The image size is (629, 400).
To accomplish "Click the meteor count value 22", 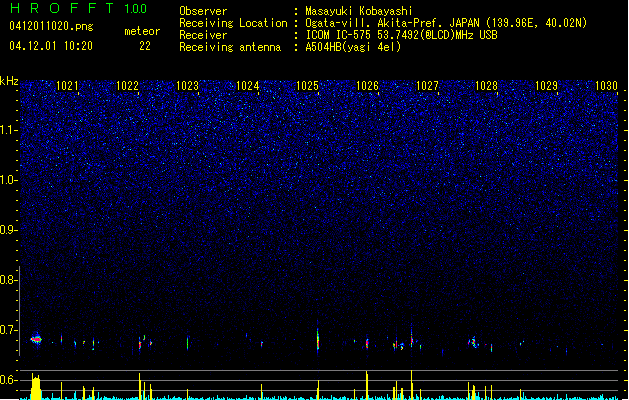I will tap(145, 46).
